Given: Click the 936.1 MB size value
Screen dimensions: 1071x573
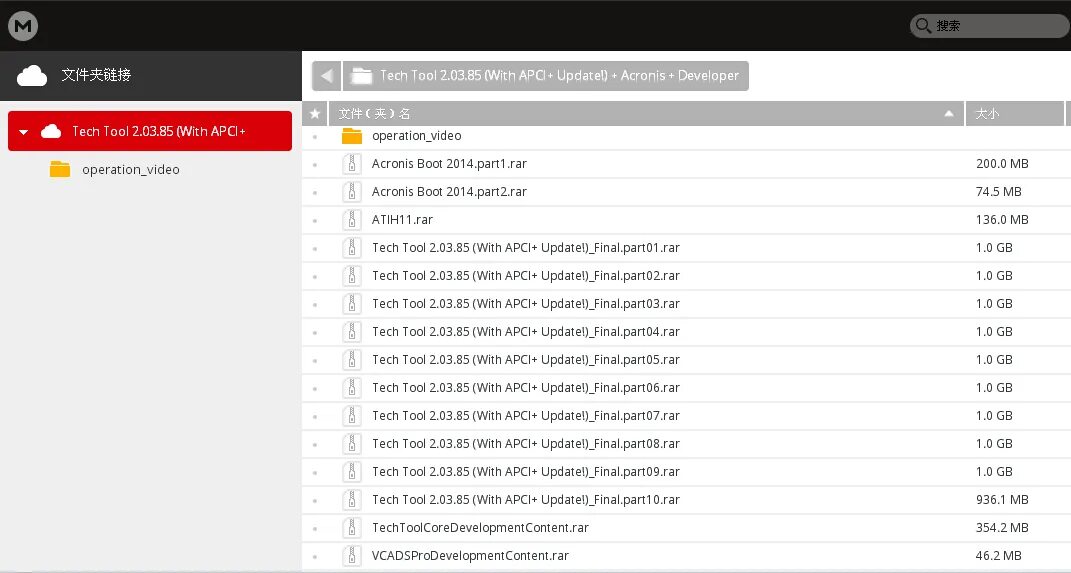Looking at the screenshot, I should click(1002, 500).
